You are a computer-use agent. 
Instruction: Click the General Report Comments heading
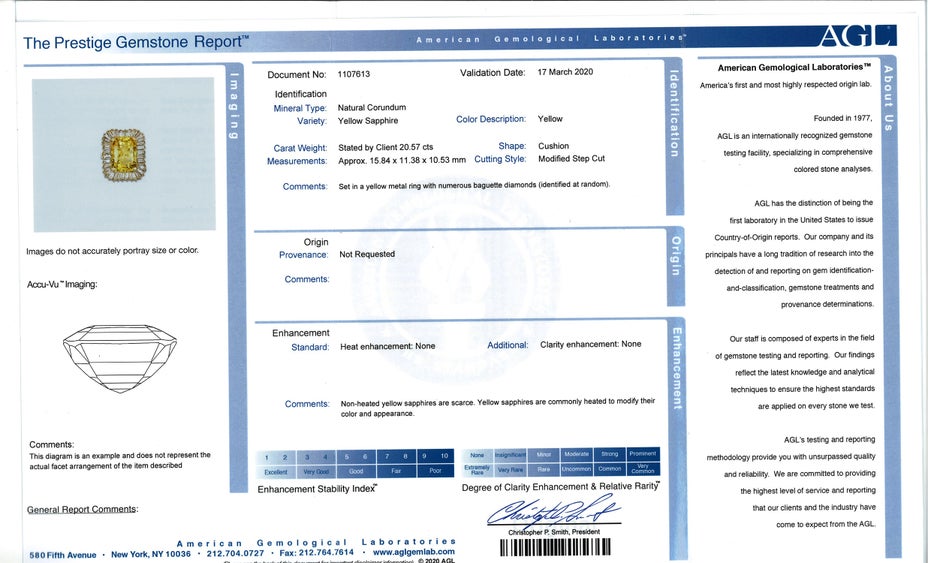(82, 510)
